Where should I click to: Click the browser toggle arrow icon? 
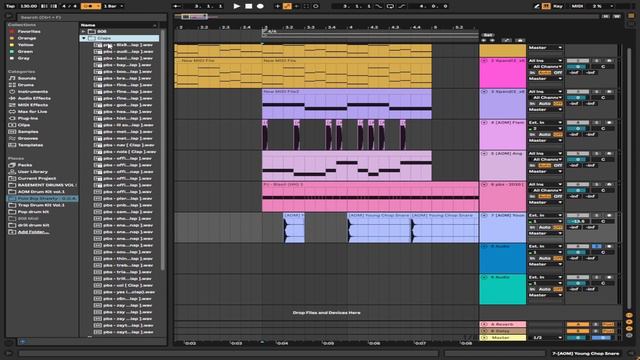pos(9,16)
